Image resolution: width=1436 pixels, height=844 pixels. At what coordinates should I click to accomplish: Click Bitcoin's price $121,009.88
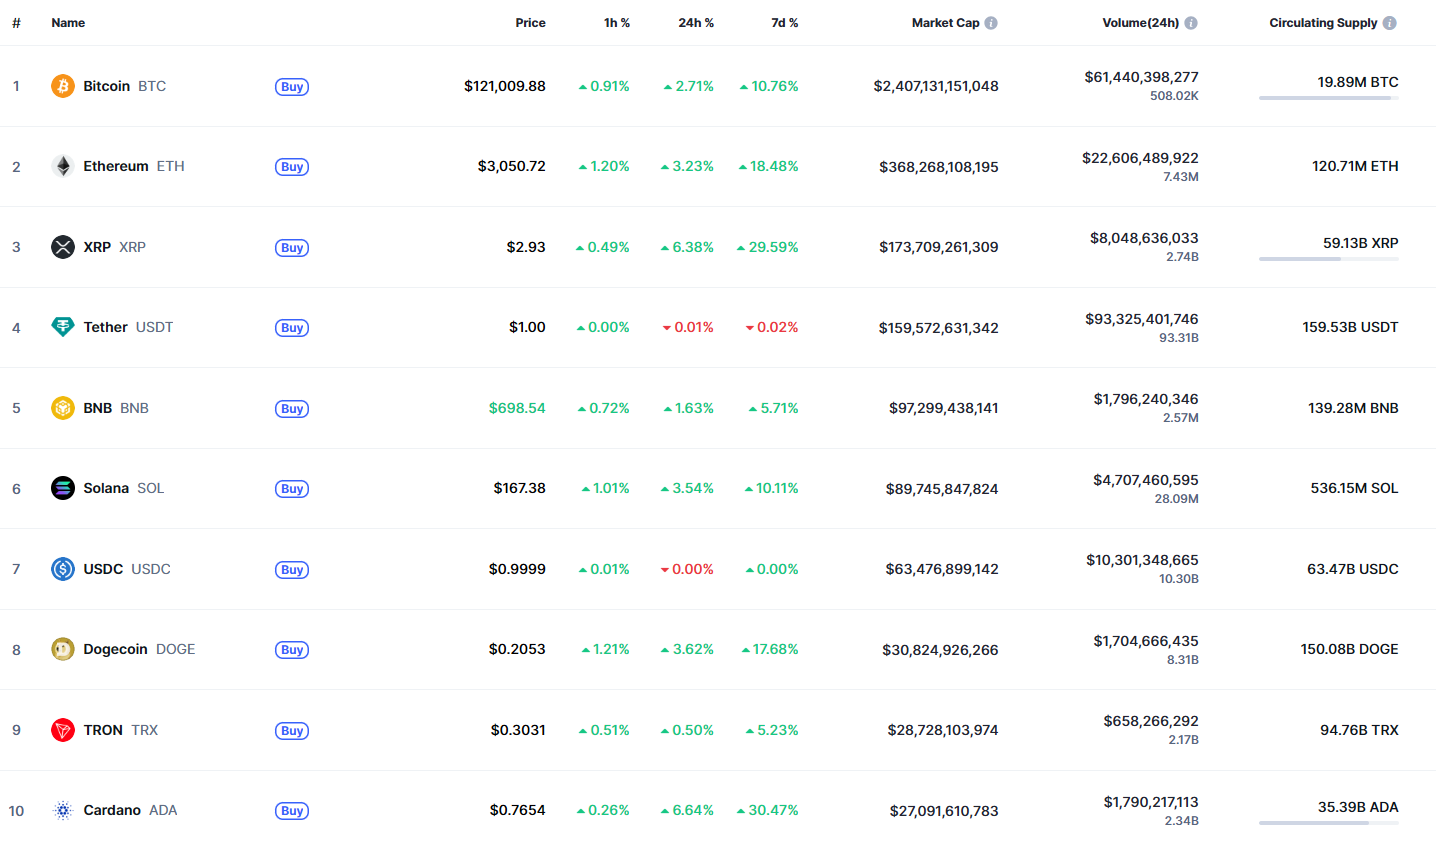pyautogui.click(x=505, y=86)
